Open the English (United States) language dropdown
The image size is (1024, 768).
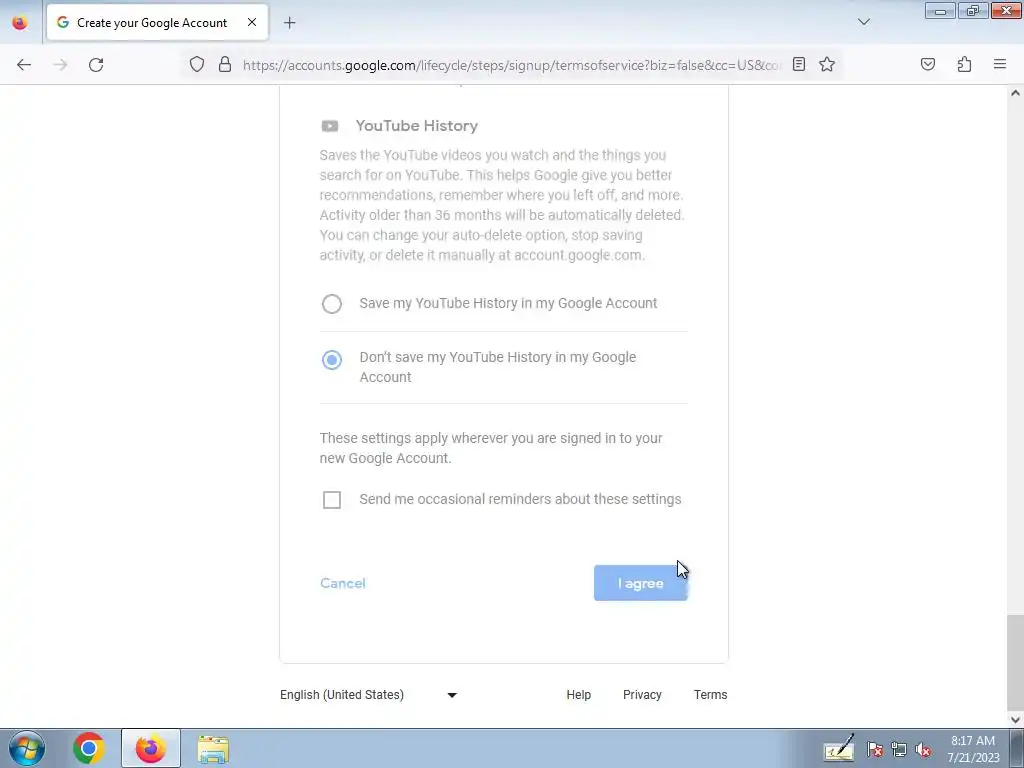click(369, 695)
